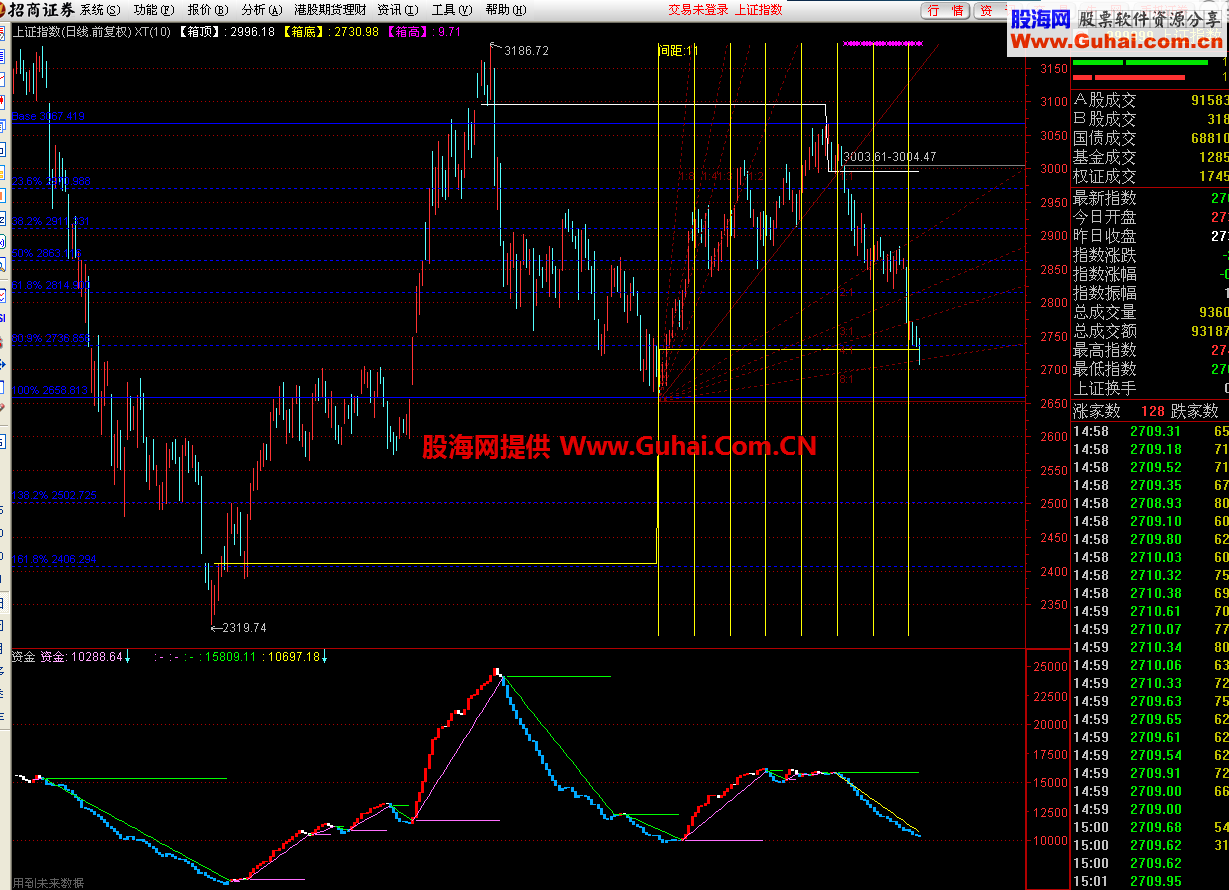Select the 38.2% Fibonacci level label
The width and height of the screenshot is (1229, 890).
(x=53, y=221)
